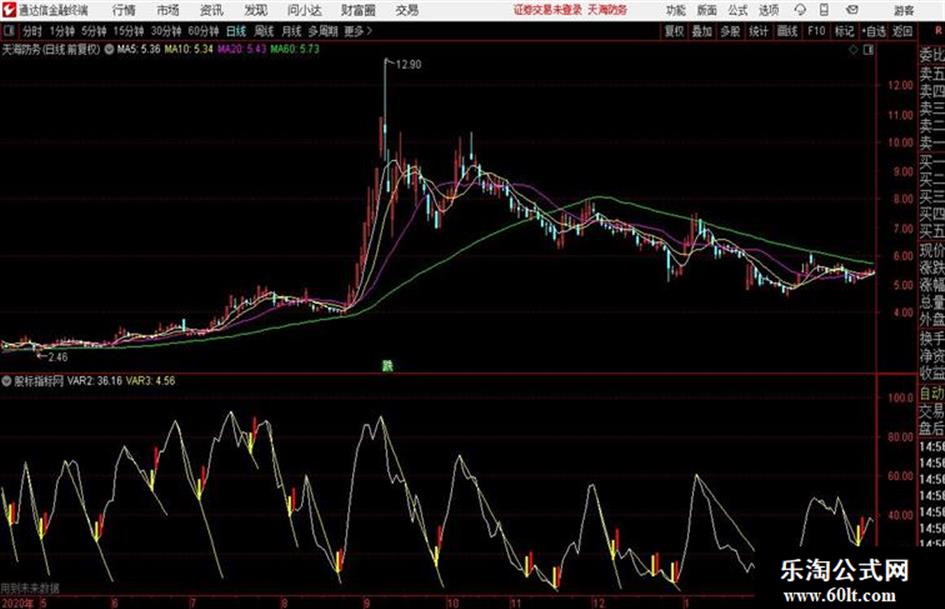The height and width of the screenshot is (609, 945).
Task: Switch to the 60分钟 period tab
Action: [204, 31]
